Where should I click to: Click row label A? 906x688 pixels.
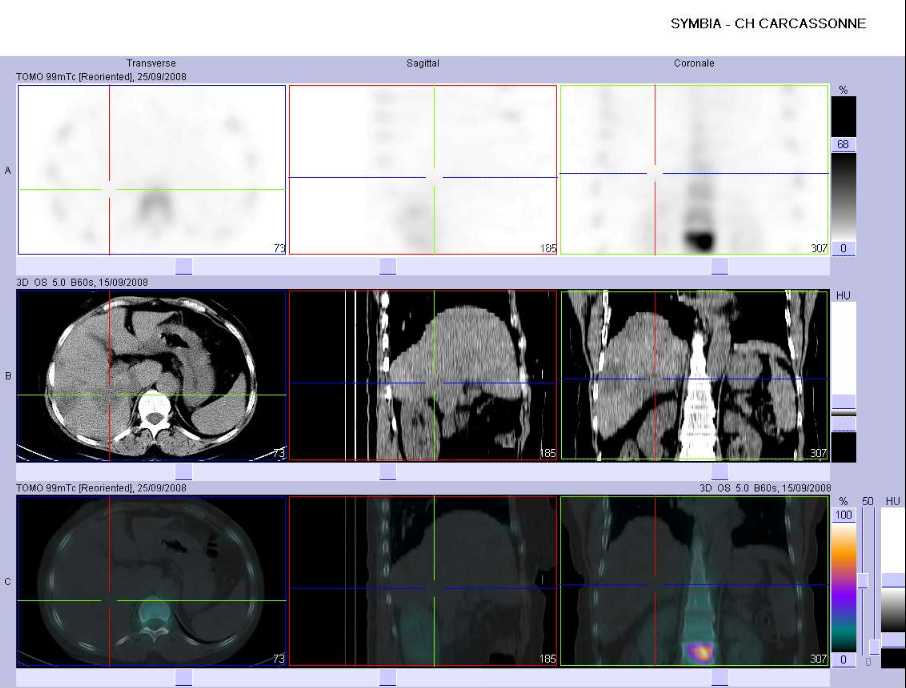[8, 170]
